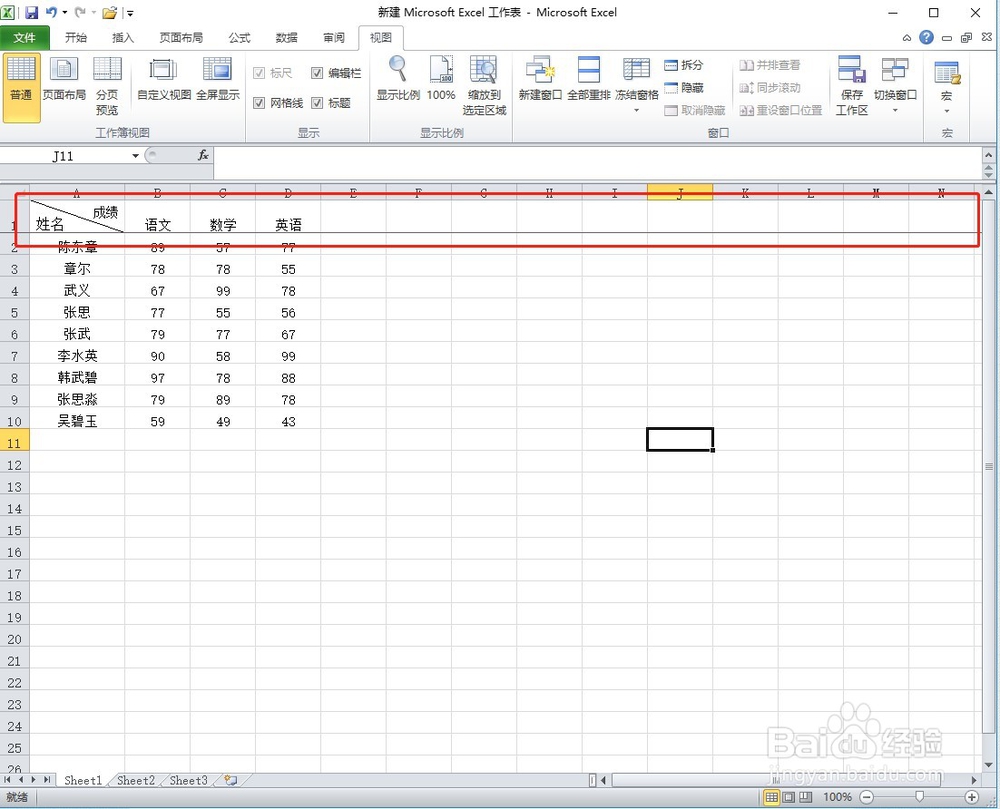Open Page Break Preview (分页预览)

[107, 86]
